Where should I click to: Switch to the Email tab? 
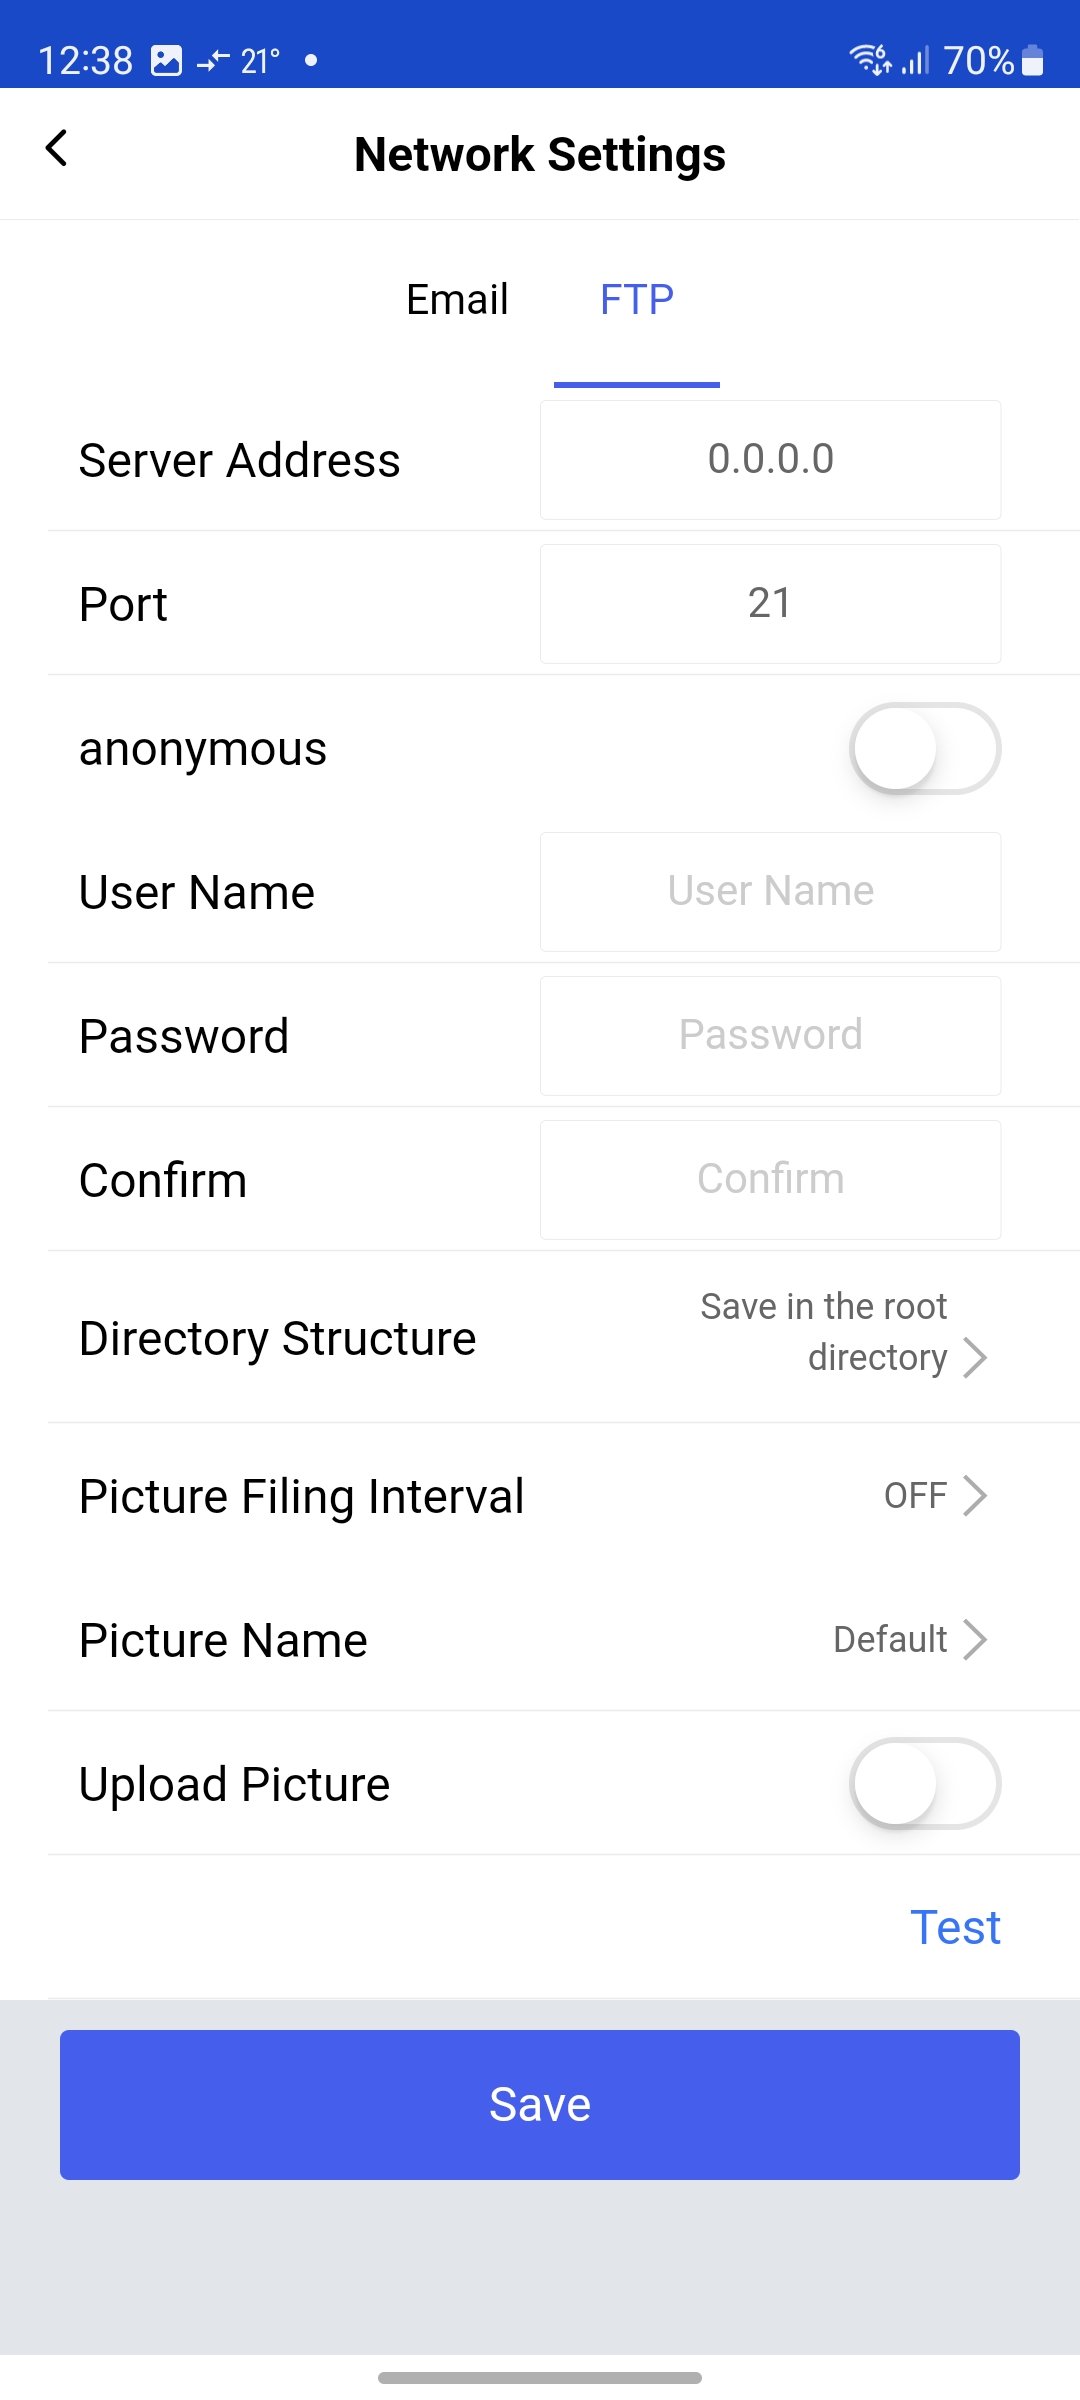tap(457, 300)
